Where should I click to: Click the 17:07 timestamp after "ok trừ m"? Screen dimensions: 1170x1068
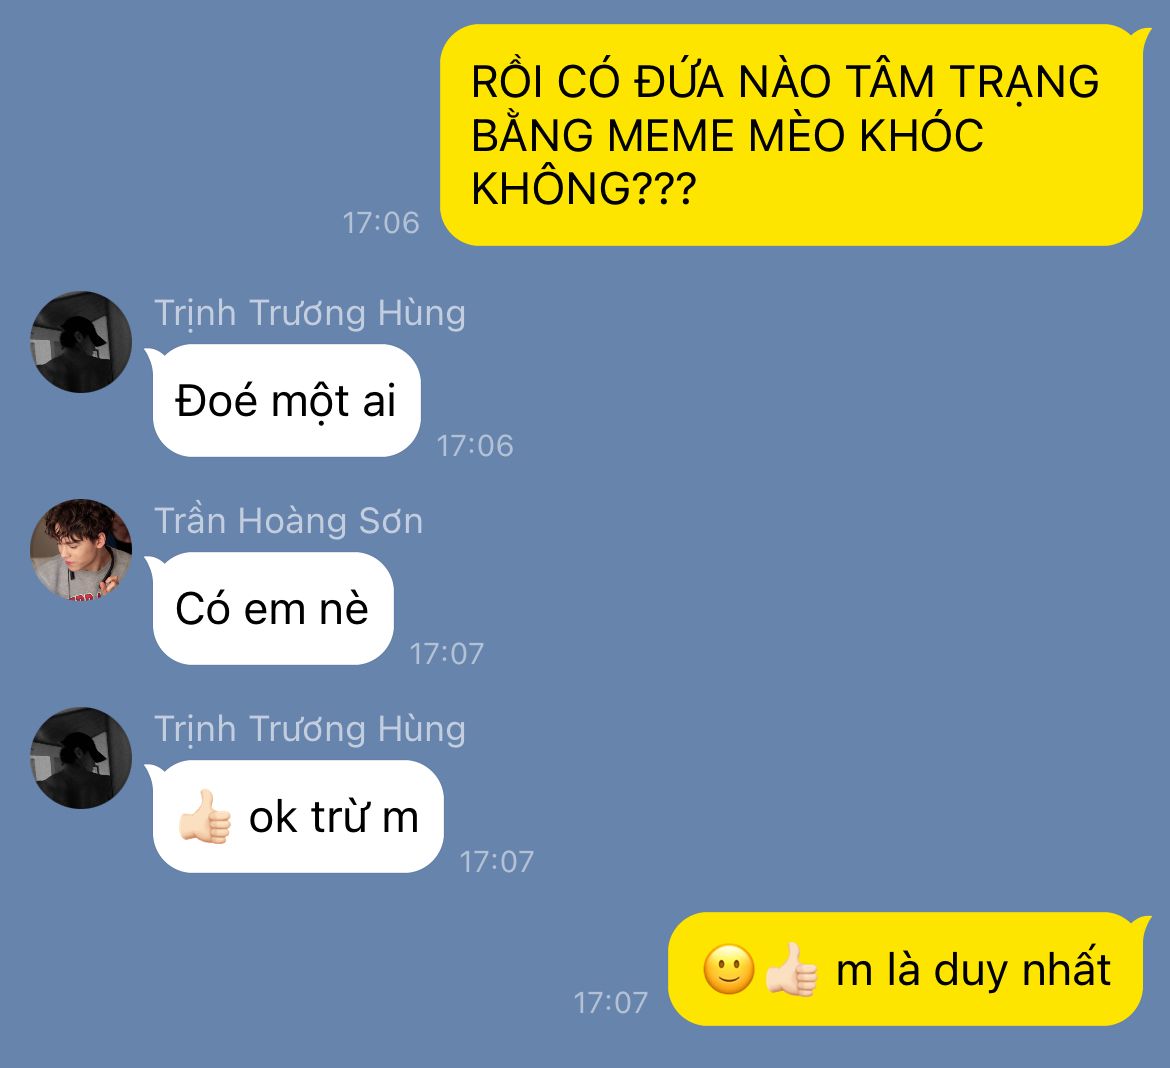[x=497, y=863]
